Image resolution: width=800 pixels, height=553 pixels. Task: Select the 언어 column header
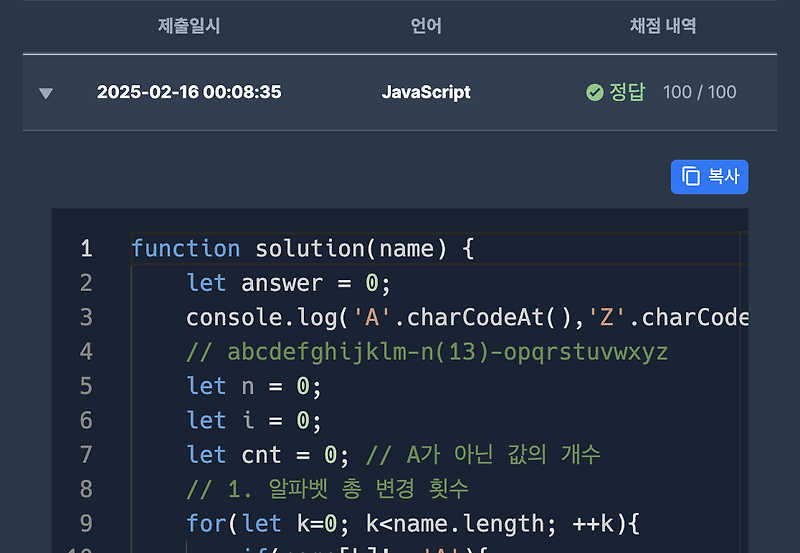[x=426, y=26]
